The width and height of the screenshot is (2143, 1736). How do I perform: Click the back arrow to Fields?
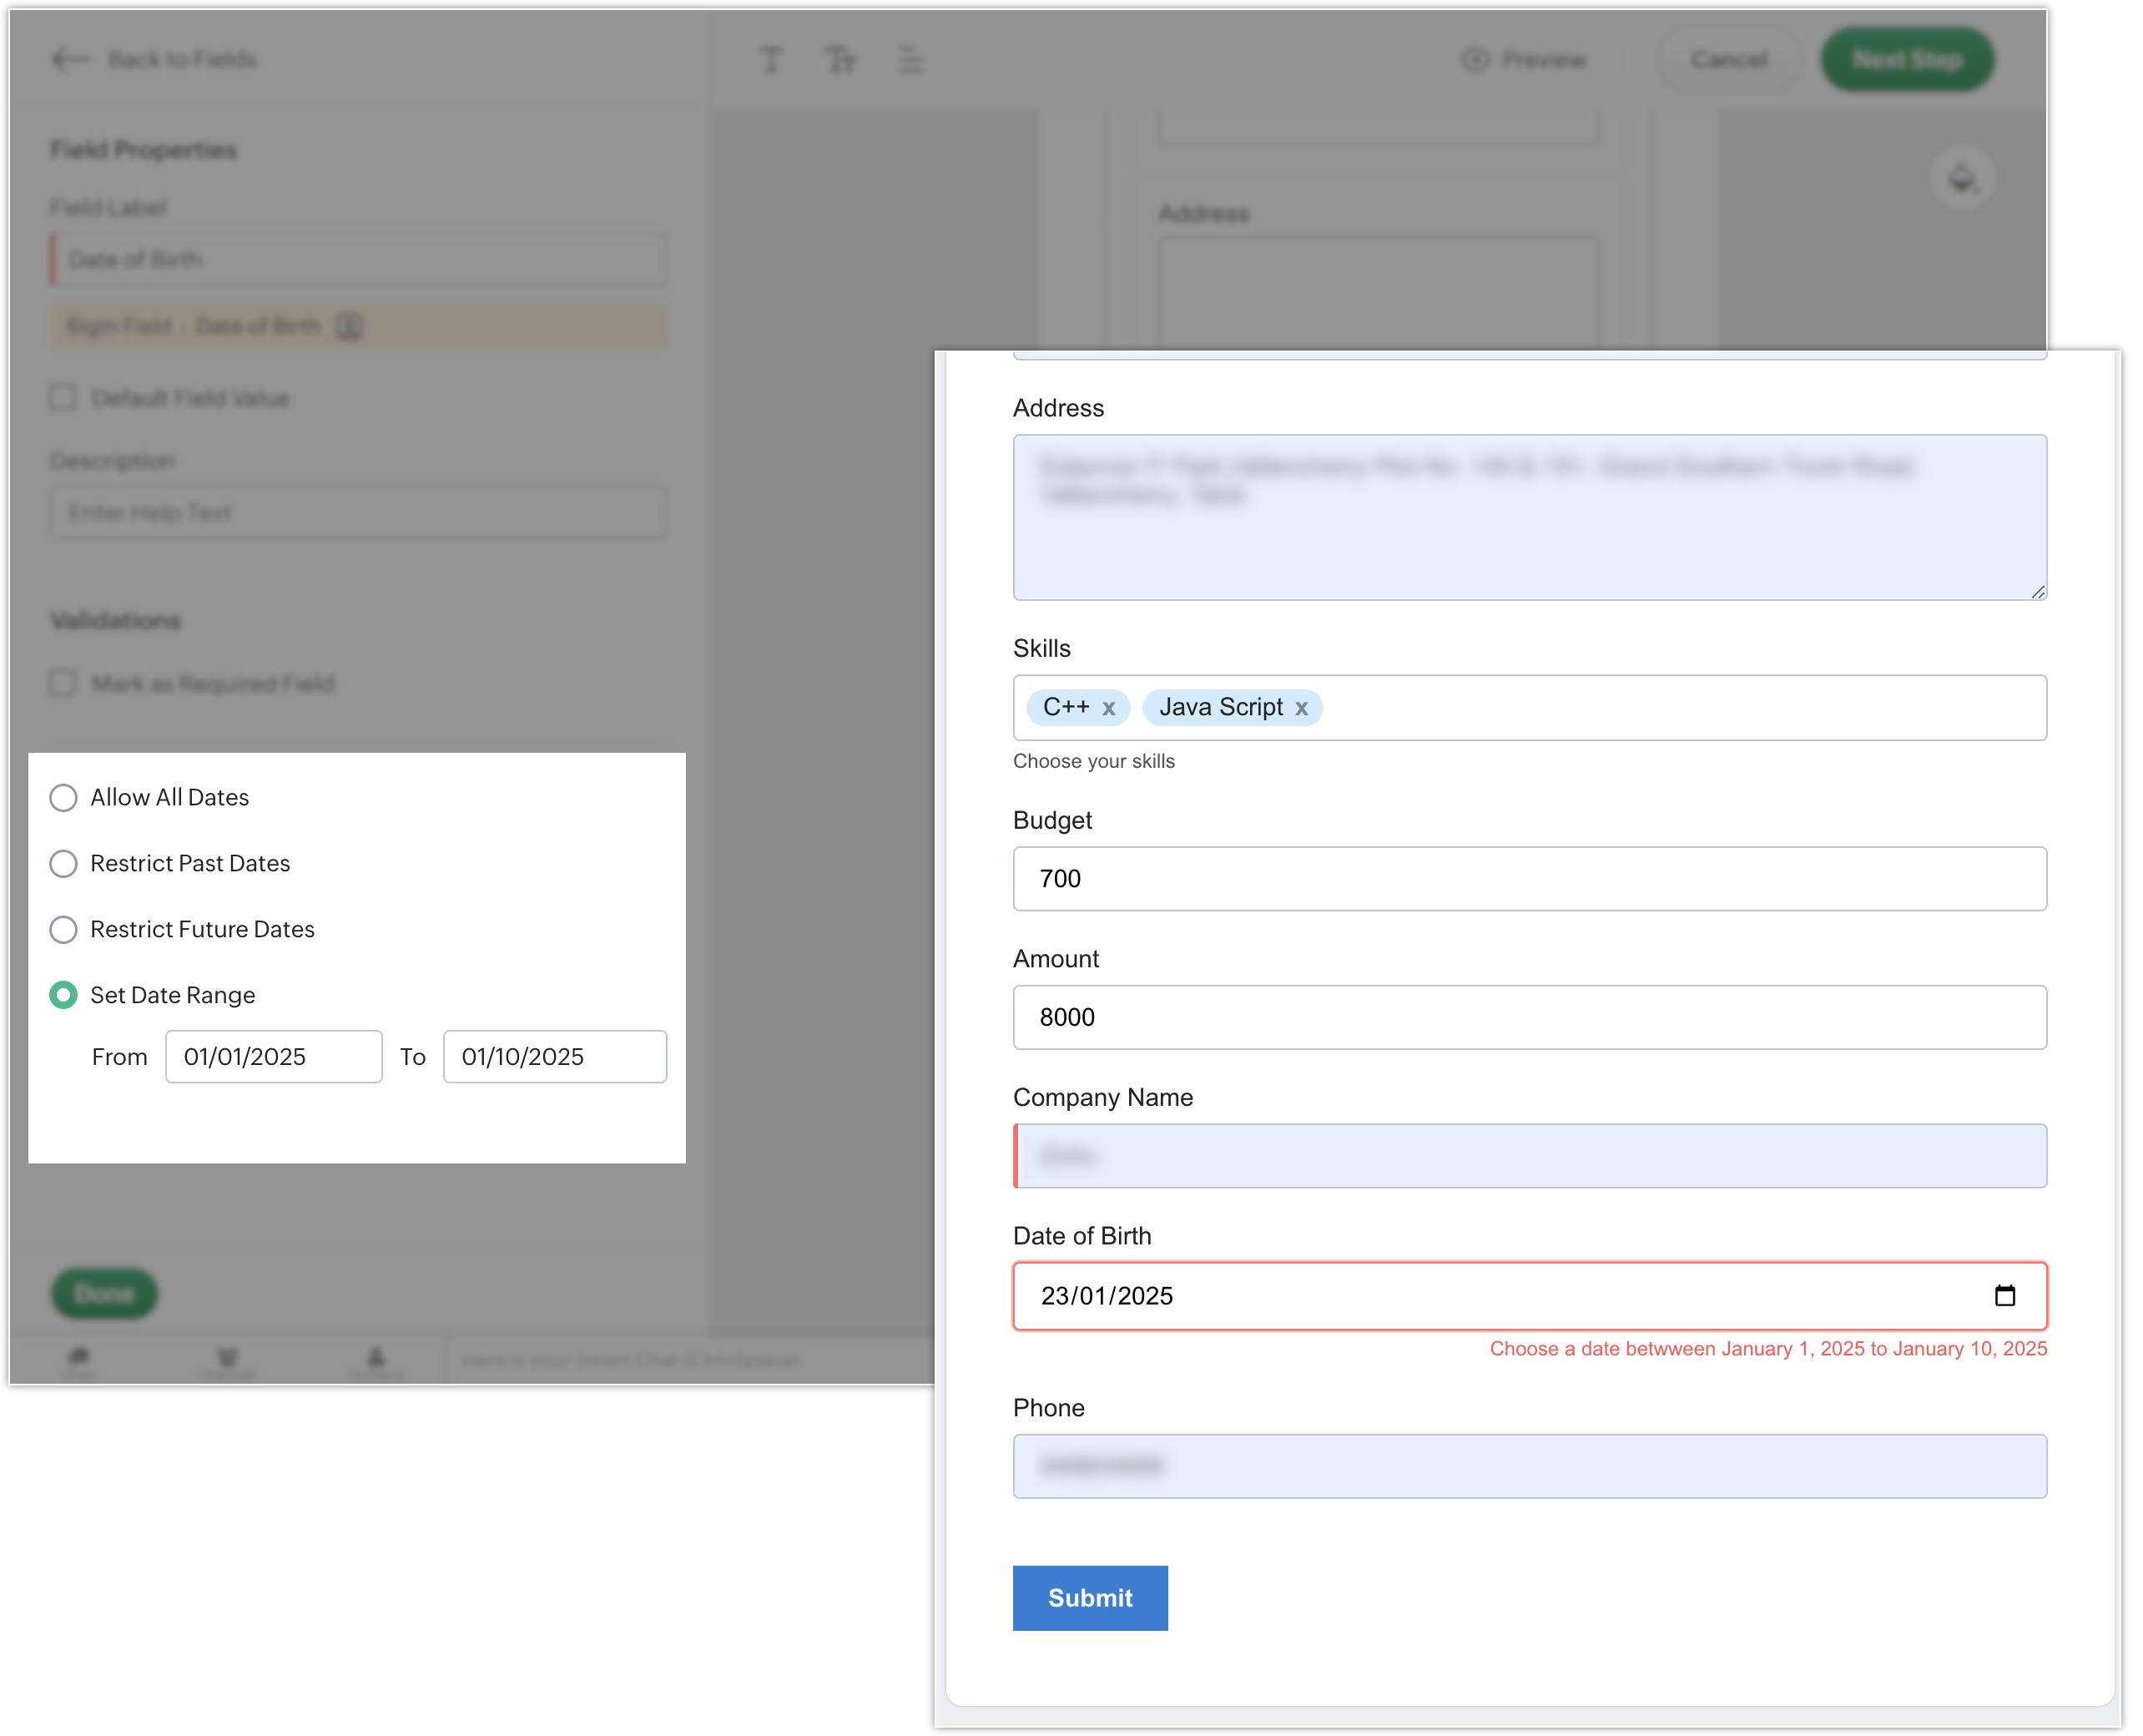coord(71,60)
